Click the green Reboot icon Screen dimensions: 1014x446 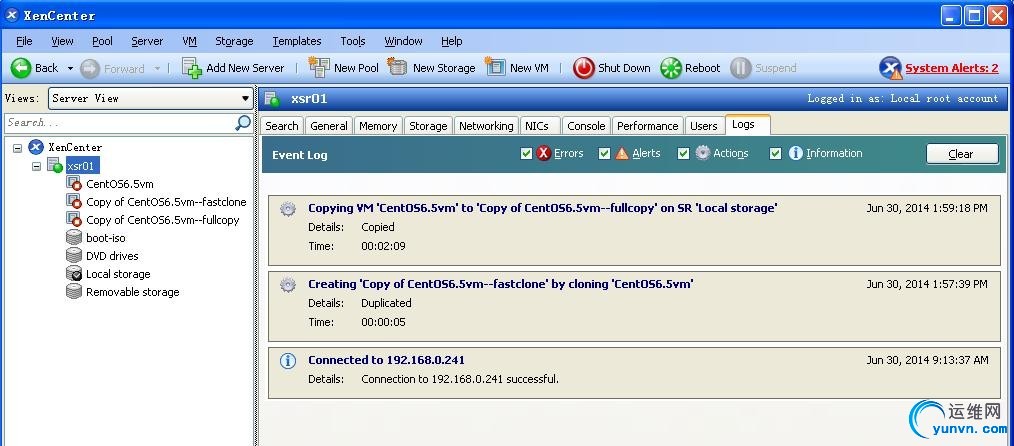click(x=671, y=68)
